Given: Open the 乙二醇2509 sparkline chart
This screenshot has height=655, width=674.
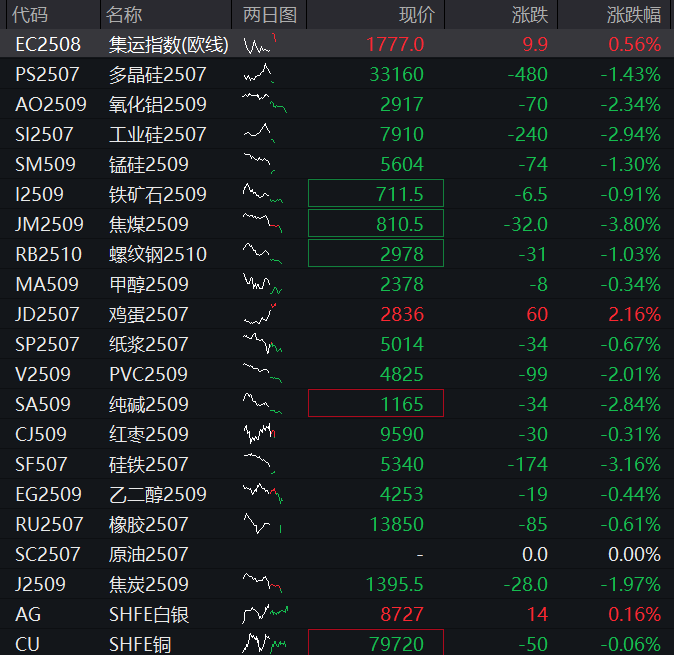Looking at the screenshot, I should pyautogui.click(x=263, y=493).
